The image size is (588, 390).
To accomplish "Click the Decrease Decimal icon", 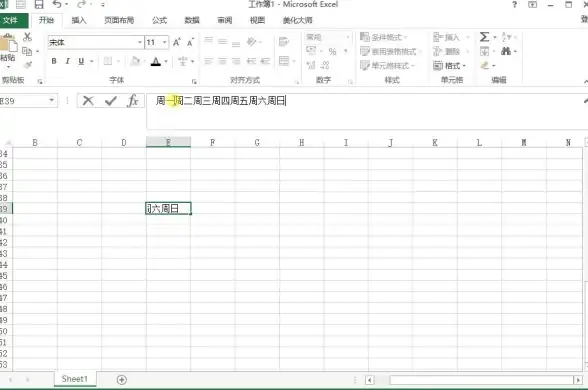I will [325, 65].
